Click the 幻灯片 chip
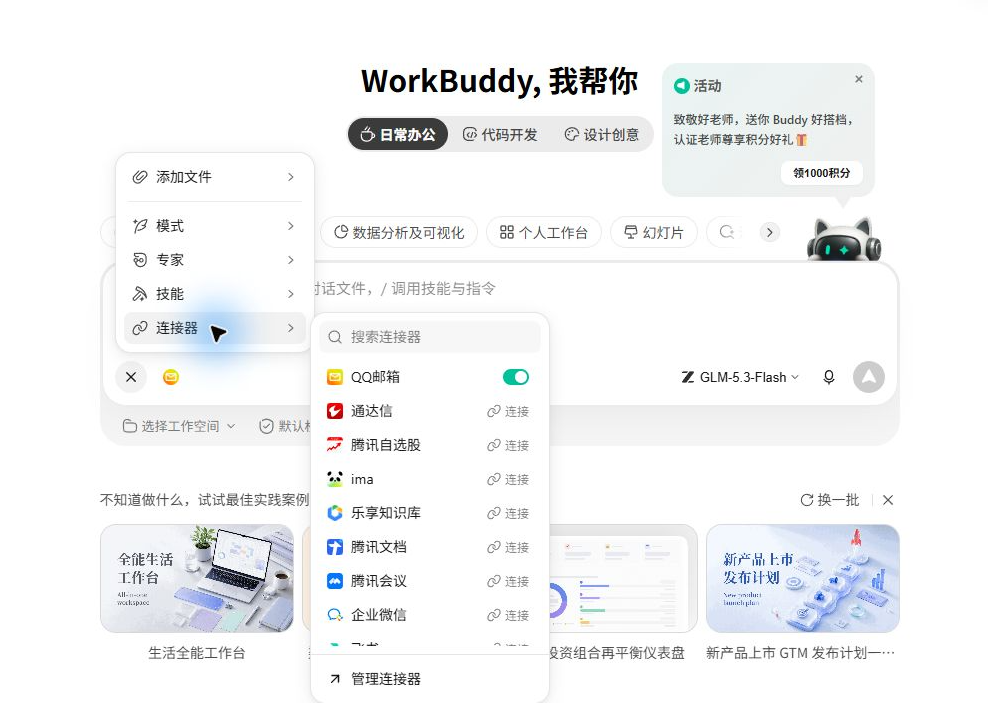The image size is (988, 703). click(x=654, y=232)
